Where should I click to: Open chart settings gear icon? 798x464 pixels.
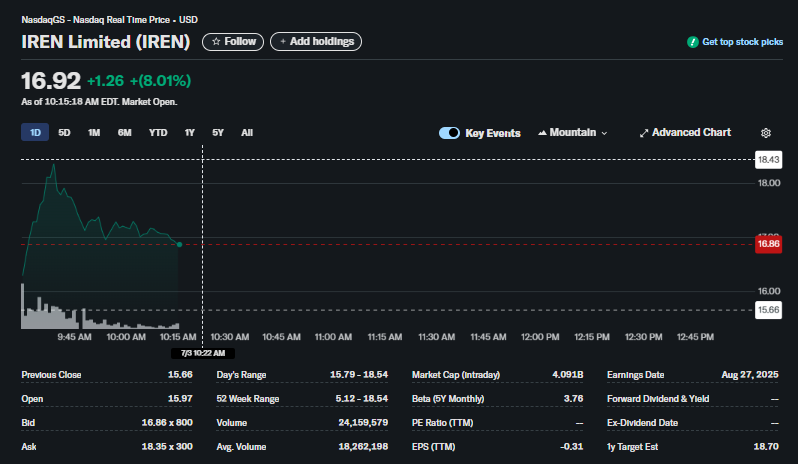click(x=765, y=133)
